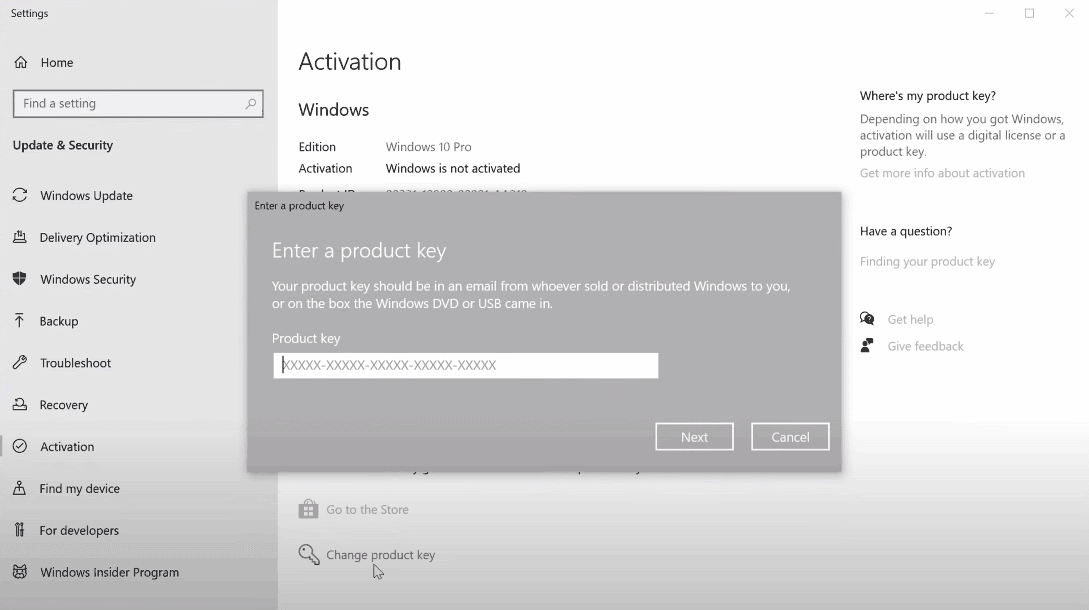The width and height of the screenshot is (1089, 610).
Task: Click the 'Where's my product key?' heading
Action: coord(928,96)
